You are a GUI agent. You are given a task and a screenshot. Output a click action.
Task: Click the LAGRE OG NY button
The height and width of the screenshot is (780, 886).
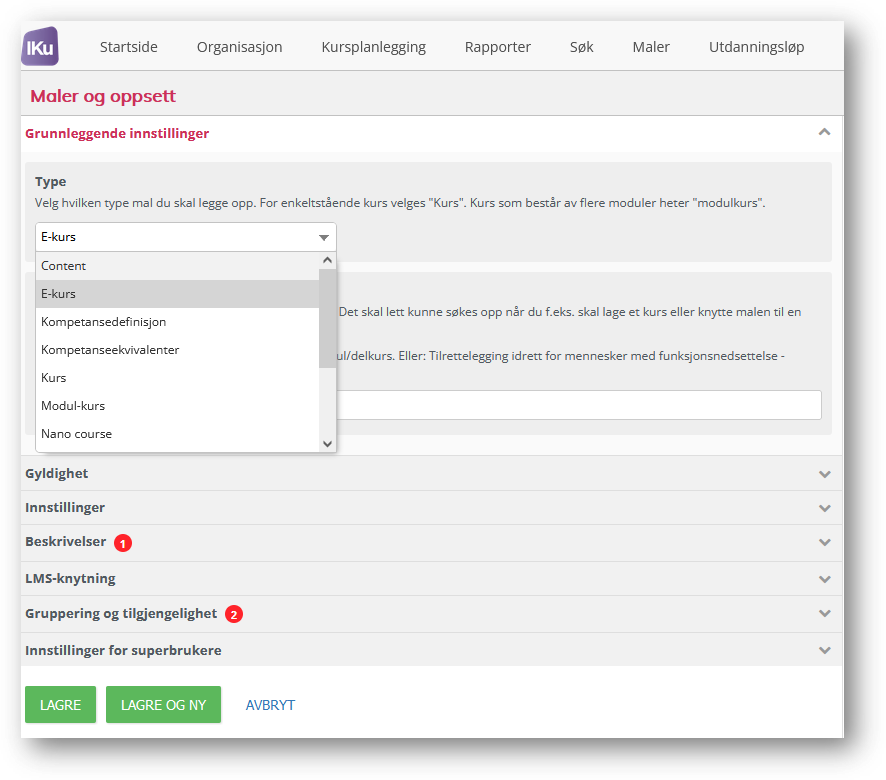point(163,705)
